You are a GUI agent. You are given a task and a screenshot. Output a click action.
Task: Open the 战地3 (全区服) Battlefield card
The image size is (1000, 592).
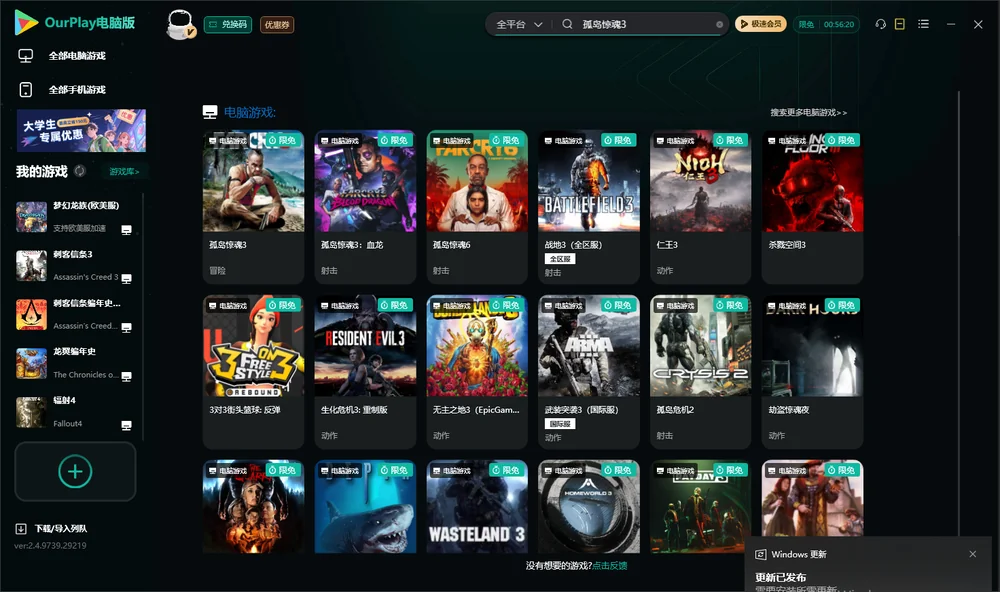pos(589,207)
